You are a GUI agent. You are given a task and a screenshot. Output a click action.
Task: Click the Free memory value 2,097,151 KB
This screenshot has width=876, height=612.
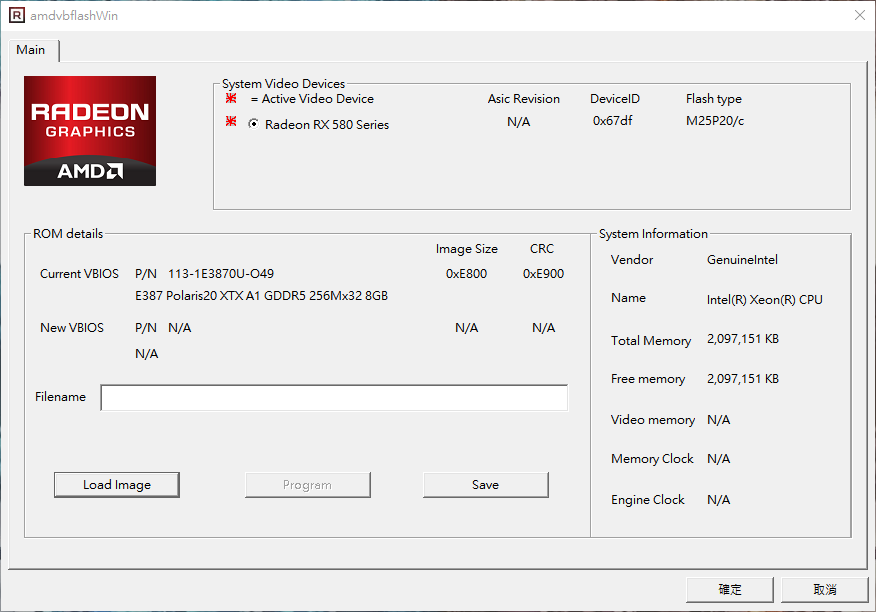[742, 379]
